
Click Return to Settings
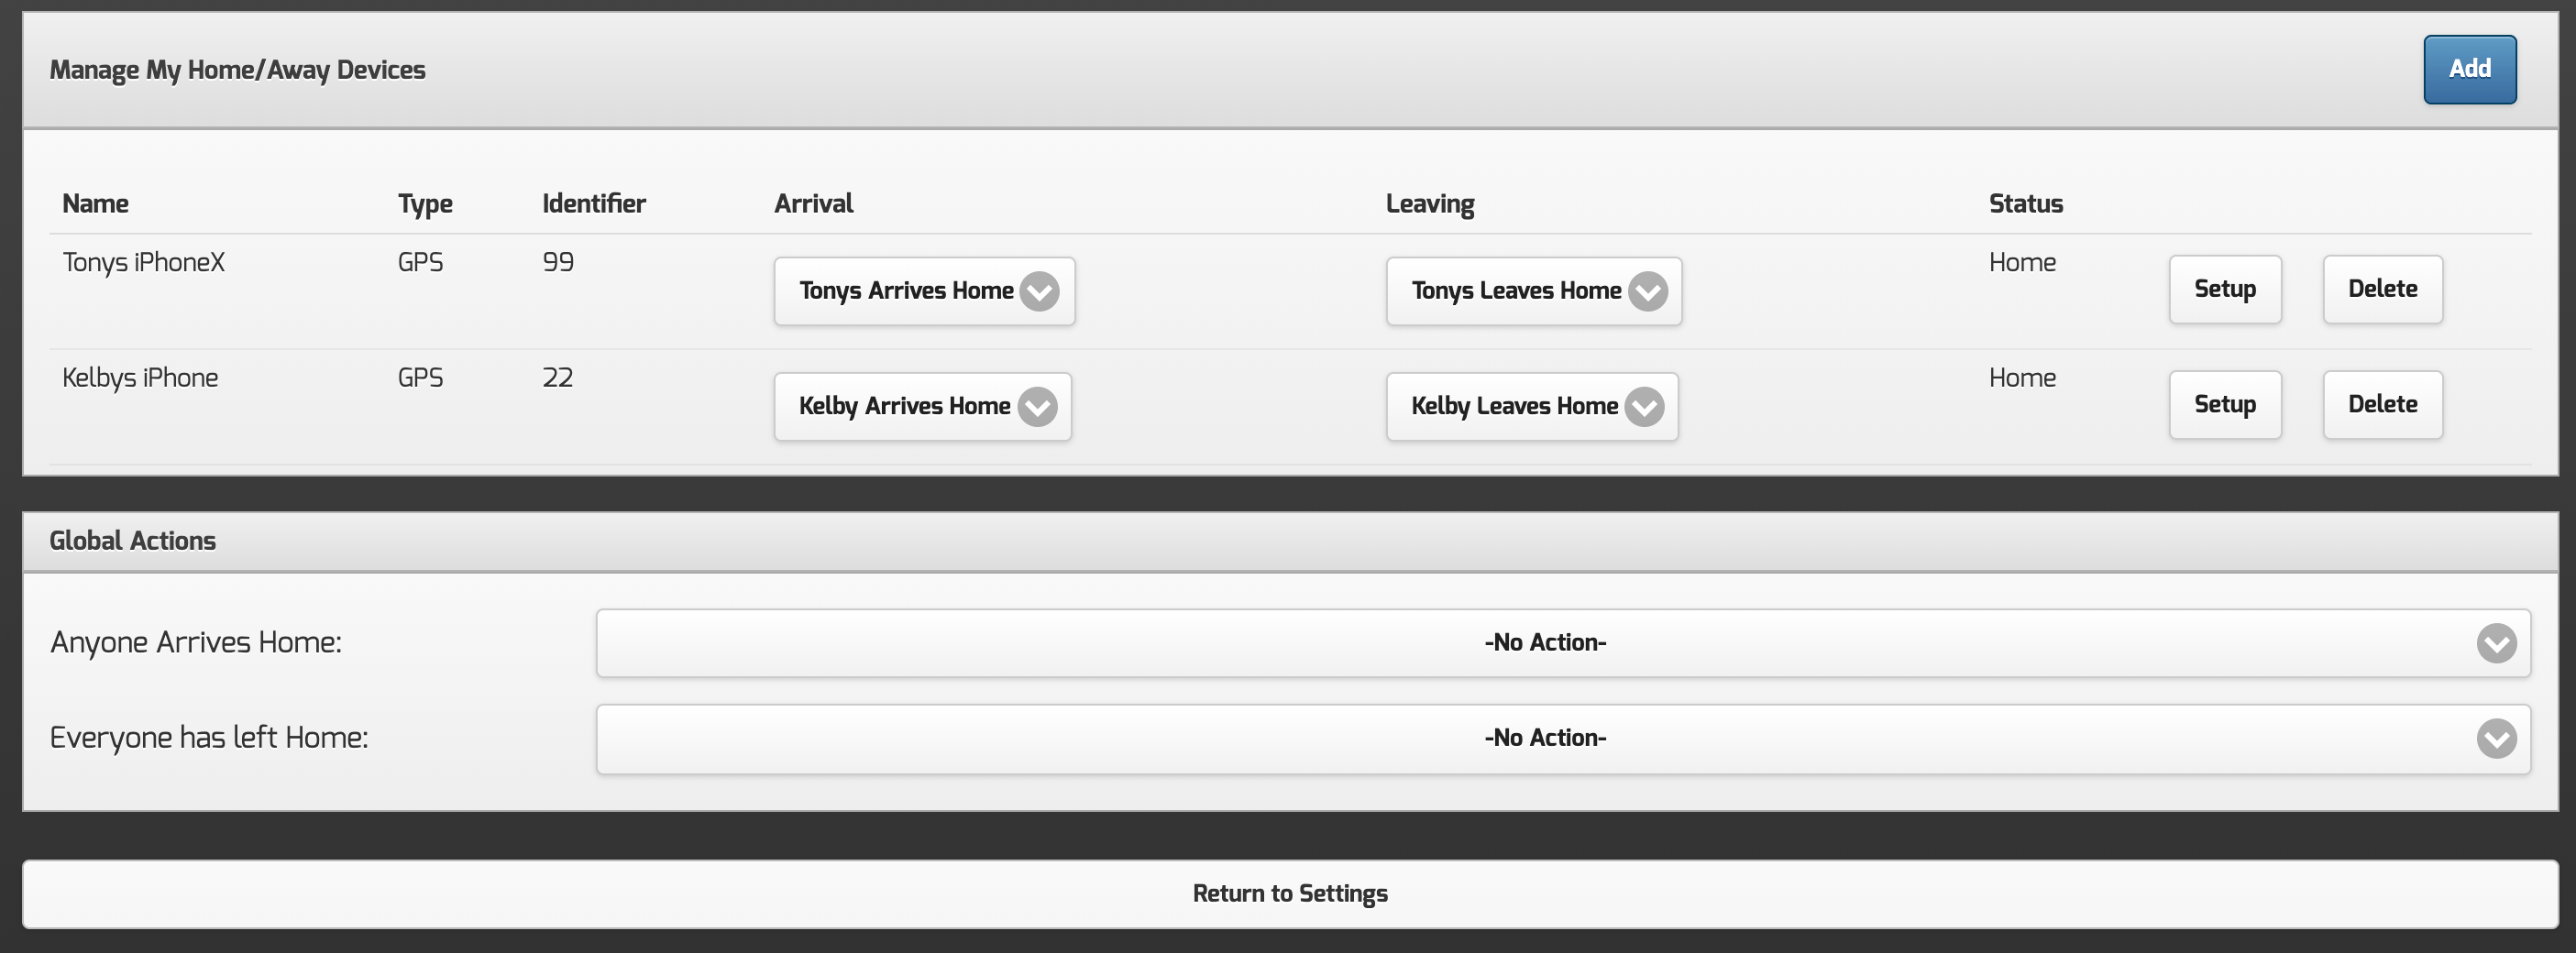[1288, 893]
